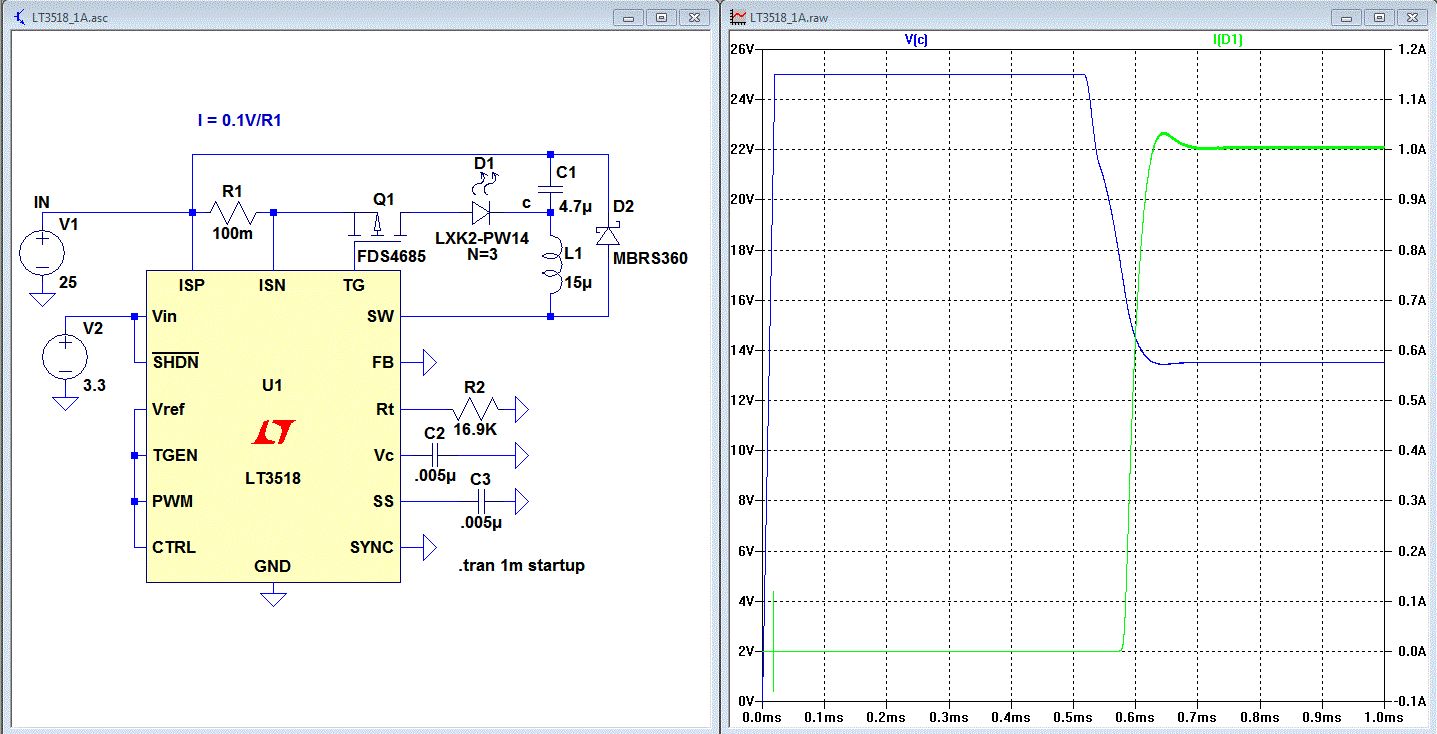Click the .tran 1m startup directive
Viewport: 1437px width, 734px height.
(x=521, y=566)
